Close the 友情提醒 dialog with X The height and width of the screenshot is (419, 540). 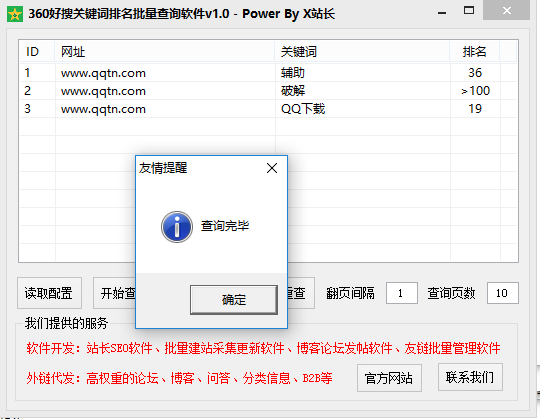(272, 168)
